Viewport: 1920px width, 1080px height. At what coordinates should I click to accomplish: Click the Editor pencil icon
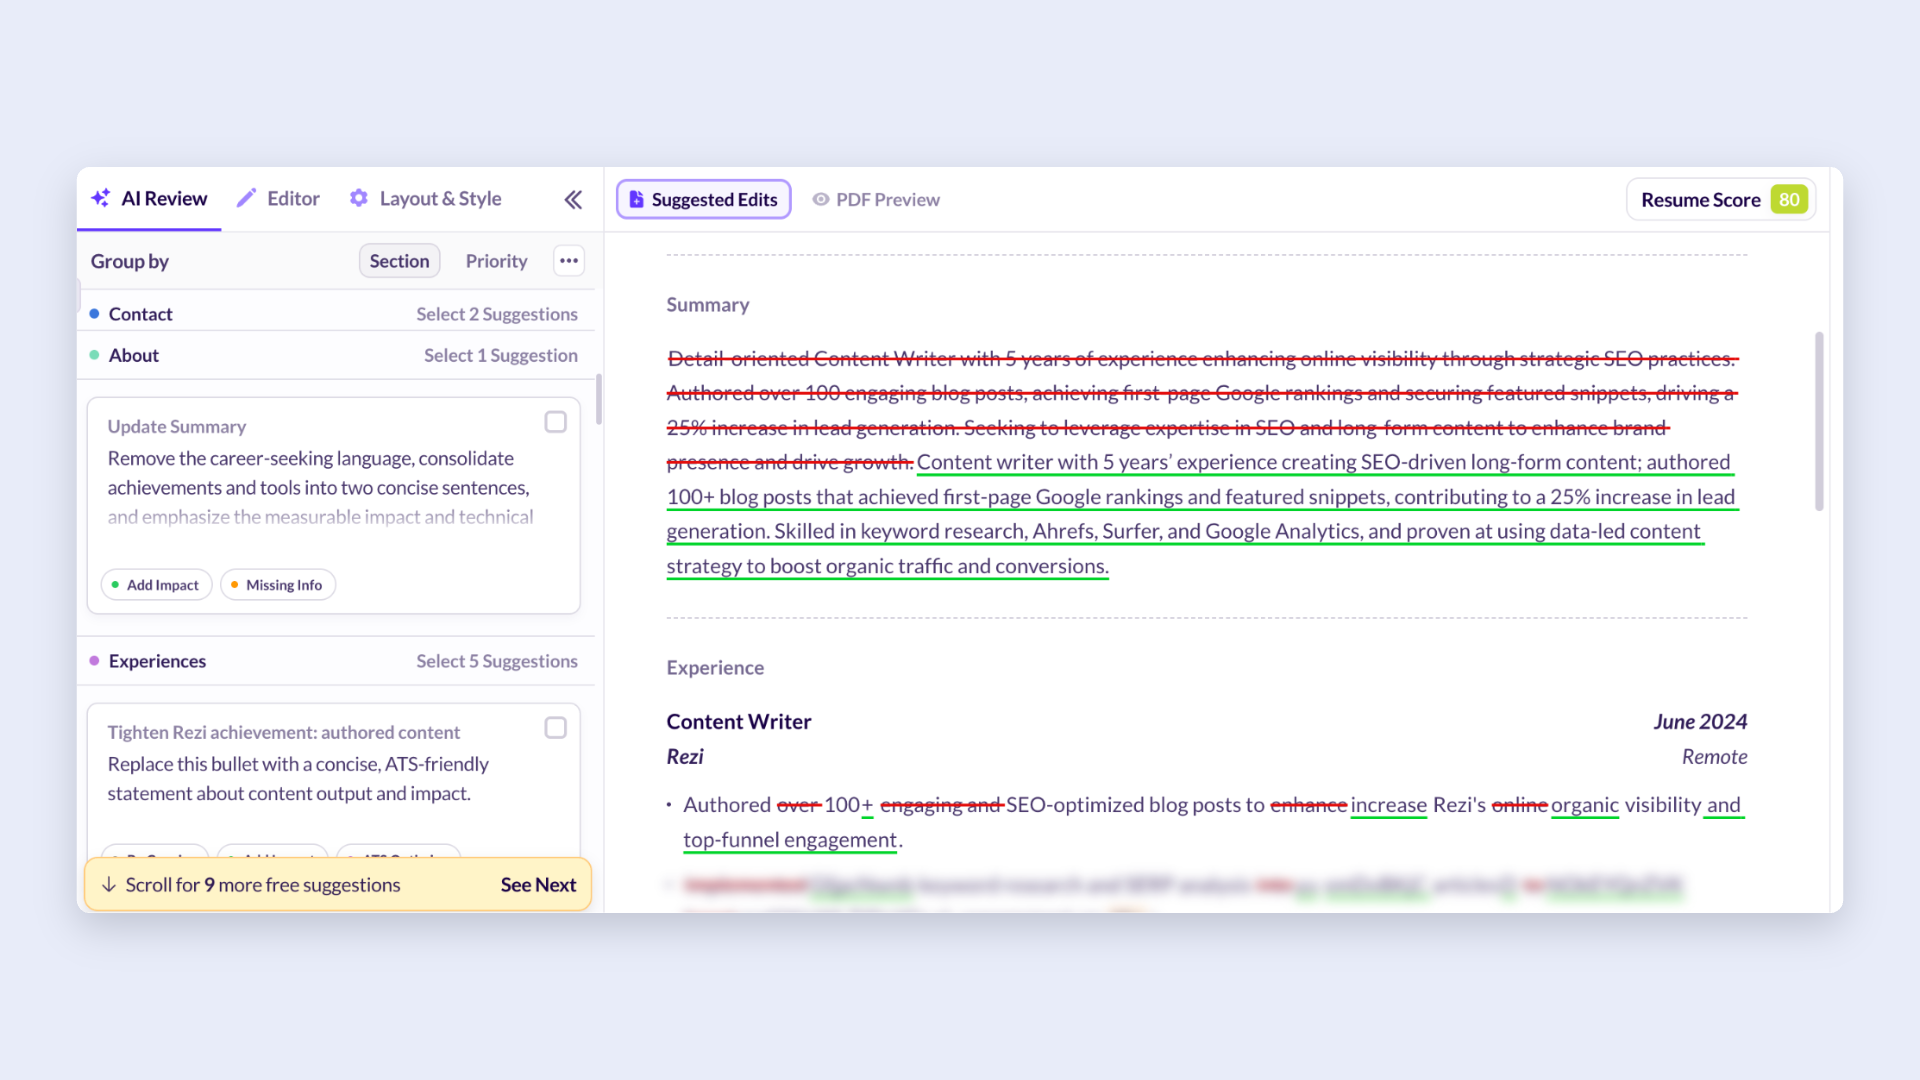tap(246, 198)
